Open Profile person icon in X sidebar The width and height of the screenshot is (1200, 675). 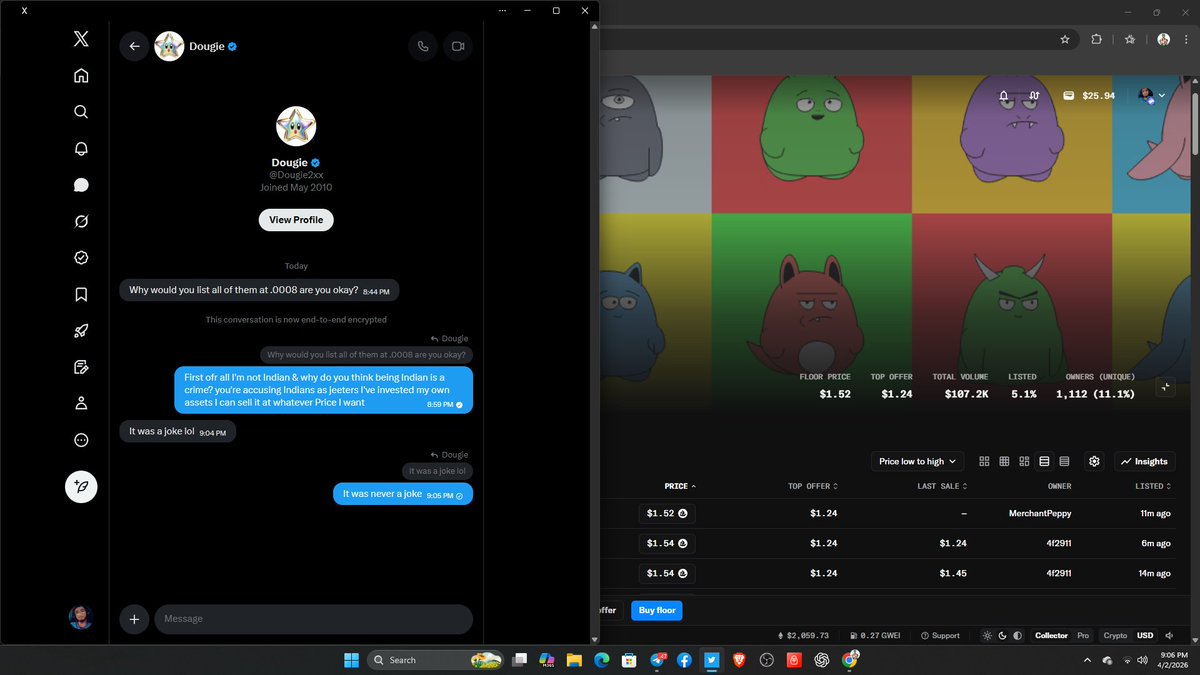(81, 403)
